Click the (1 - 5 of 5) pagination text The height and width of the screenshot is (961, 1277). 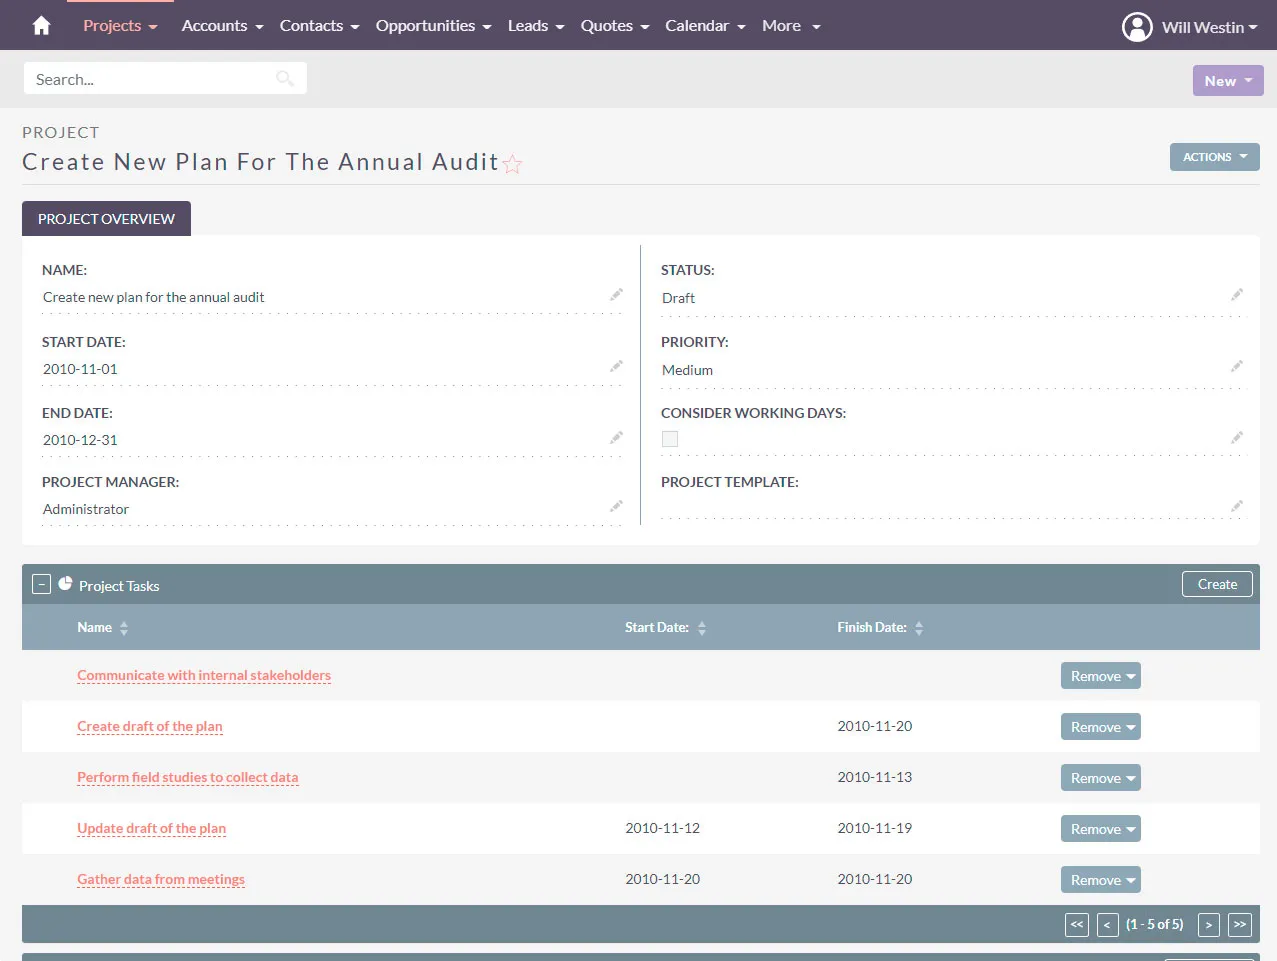coord(1154,925)
